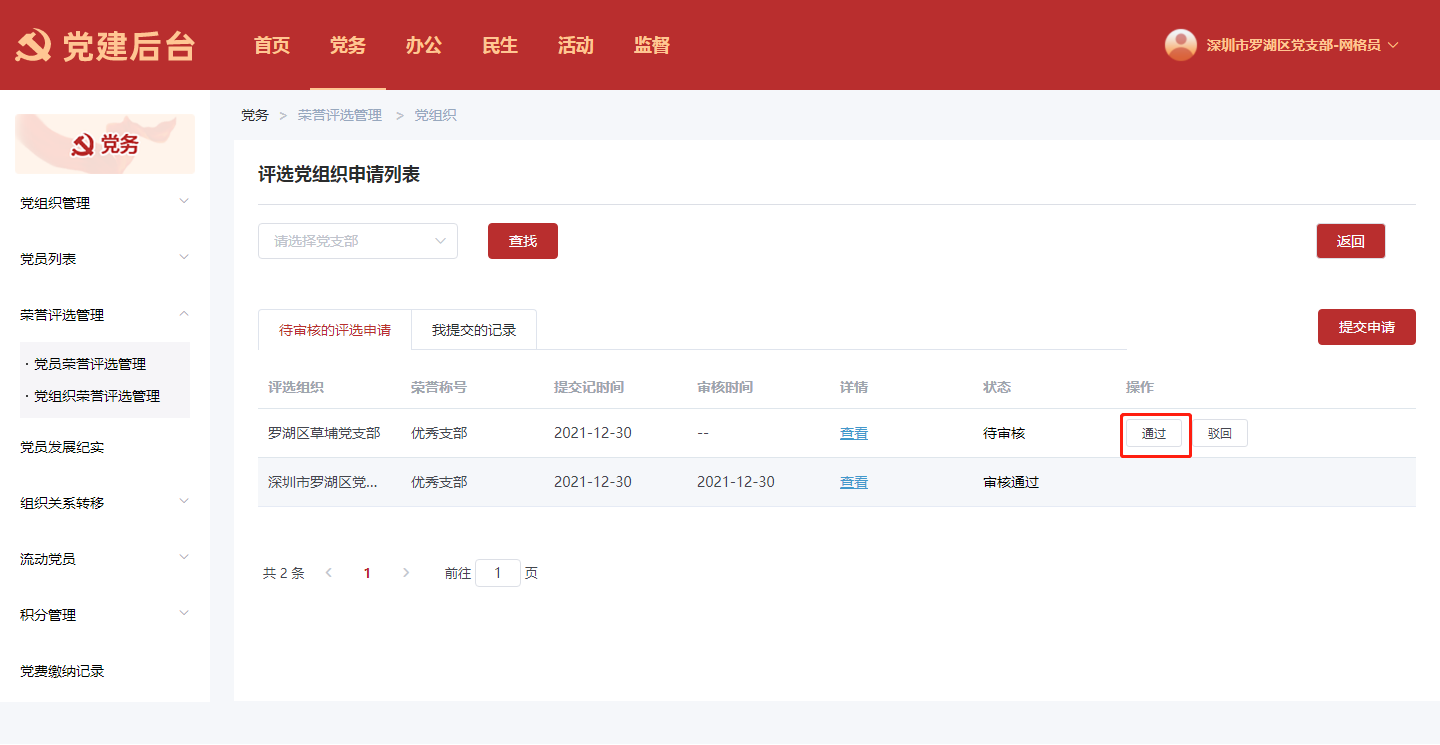Open the 请选择党支部 dropdown
The height and width of the screenshot is (745, 1440).
click(x=357, y=241)
